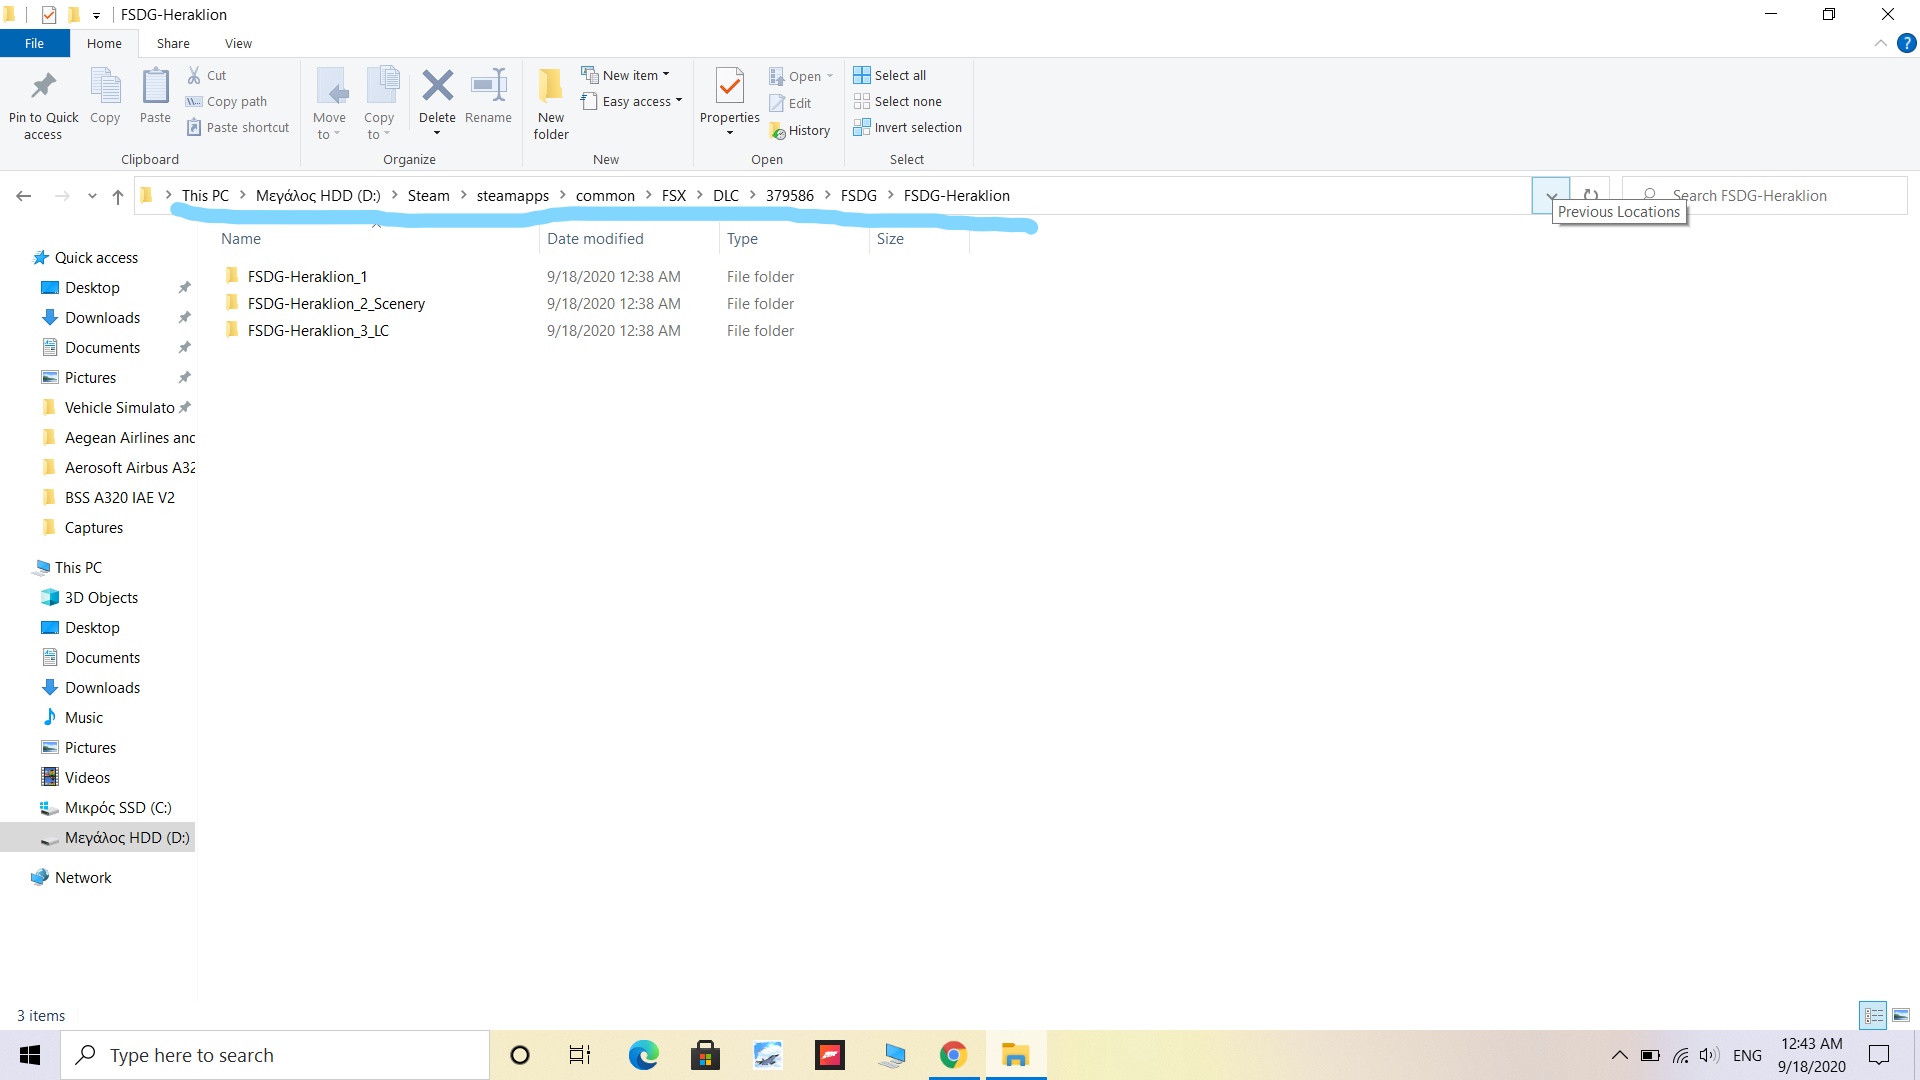
Task: Show Previous Locations dropdown
Action: pos(1551,196)
